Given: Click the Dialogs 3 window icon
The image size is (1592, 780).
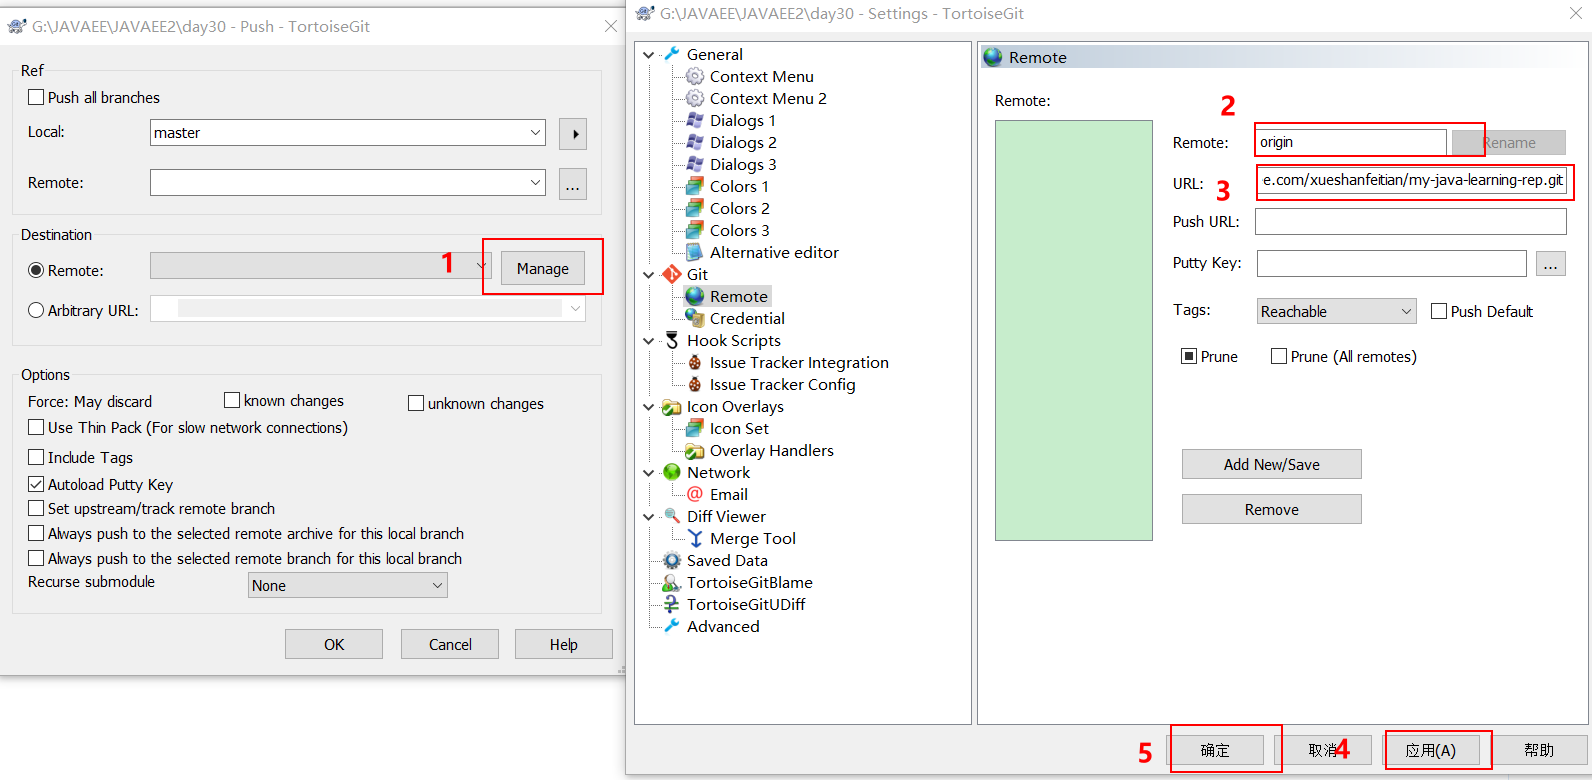Looking at the screenshot, I should 695,164.
